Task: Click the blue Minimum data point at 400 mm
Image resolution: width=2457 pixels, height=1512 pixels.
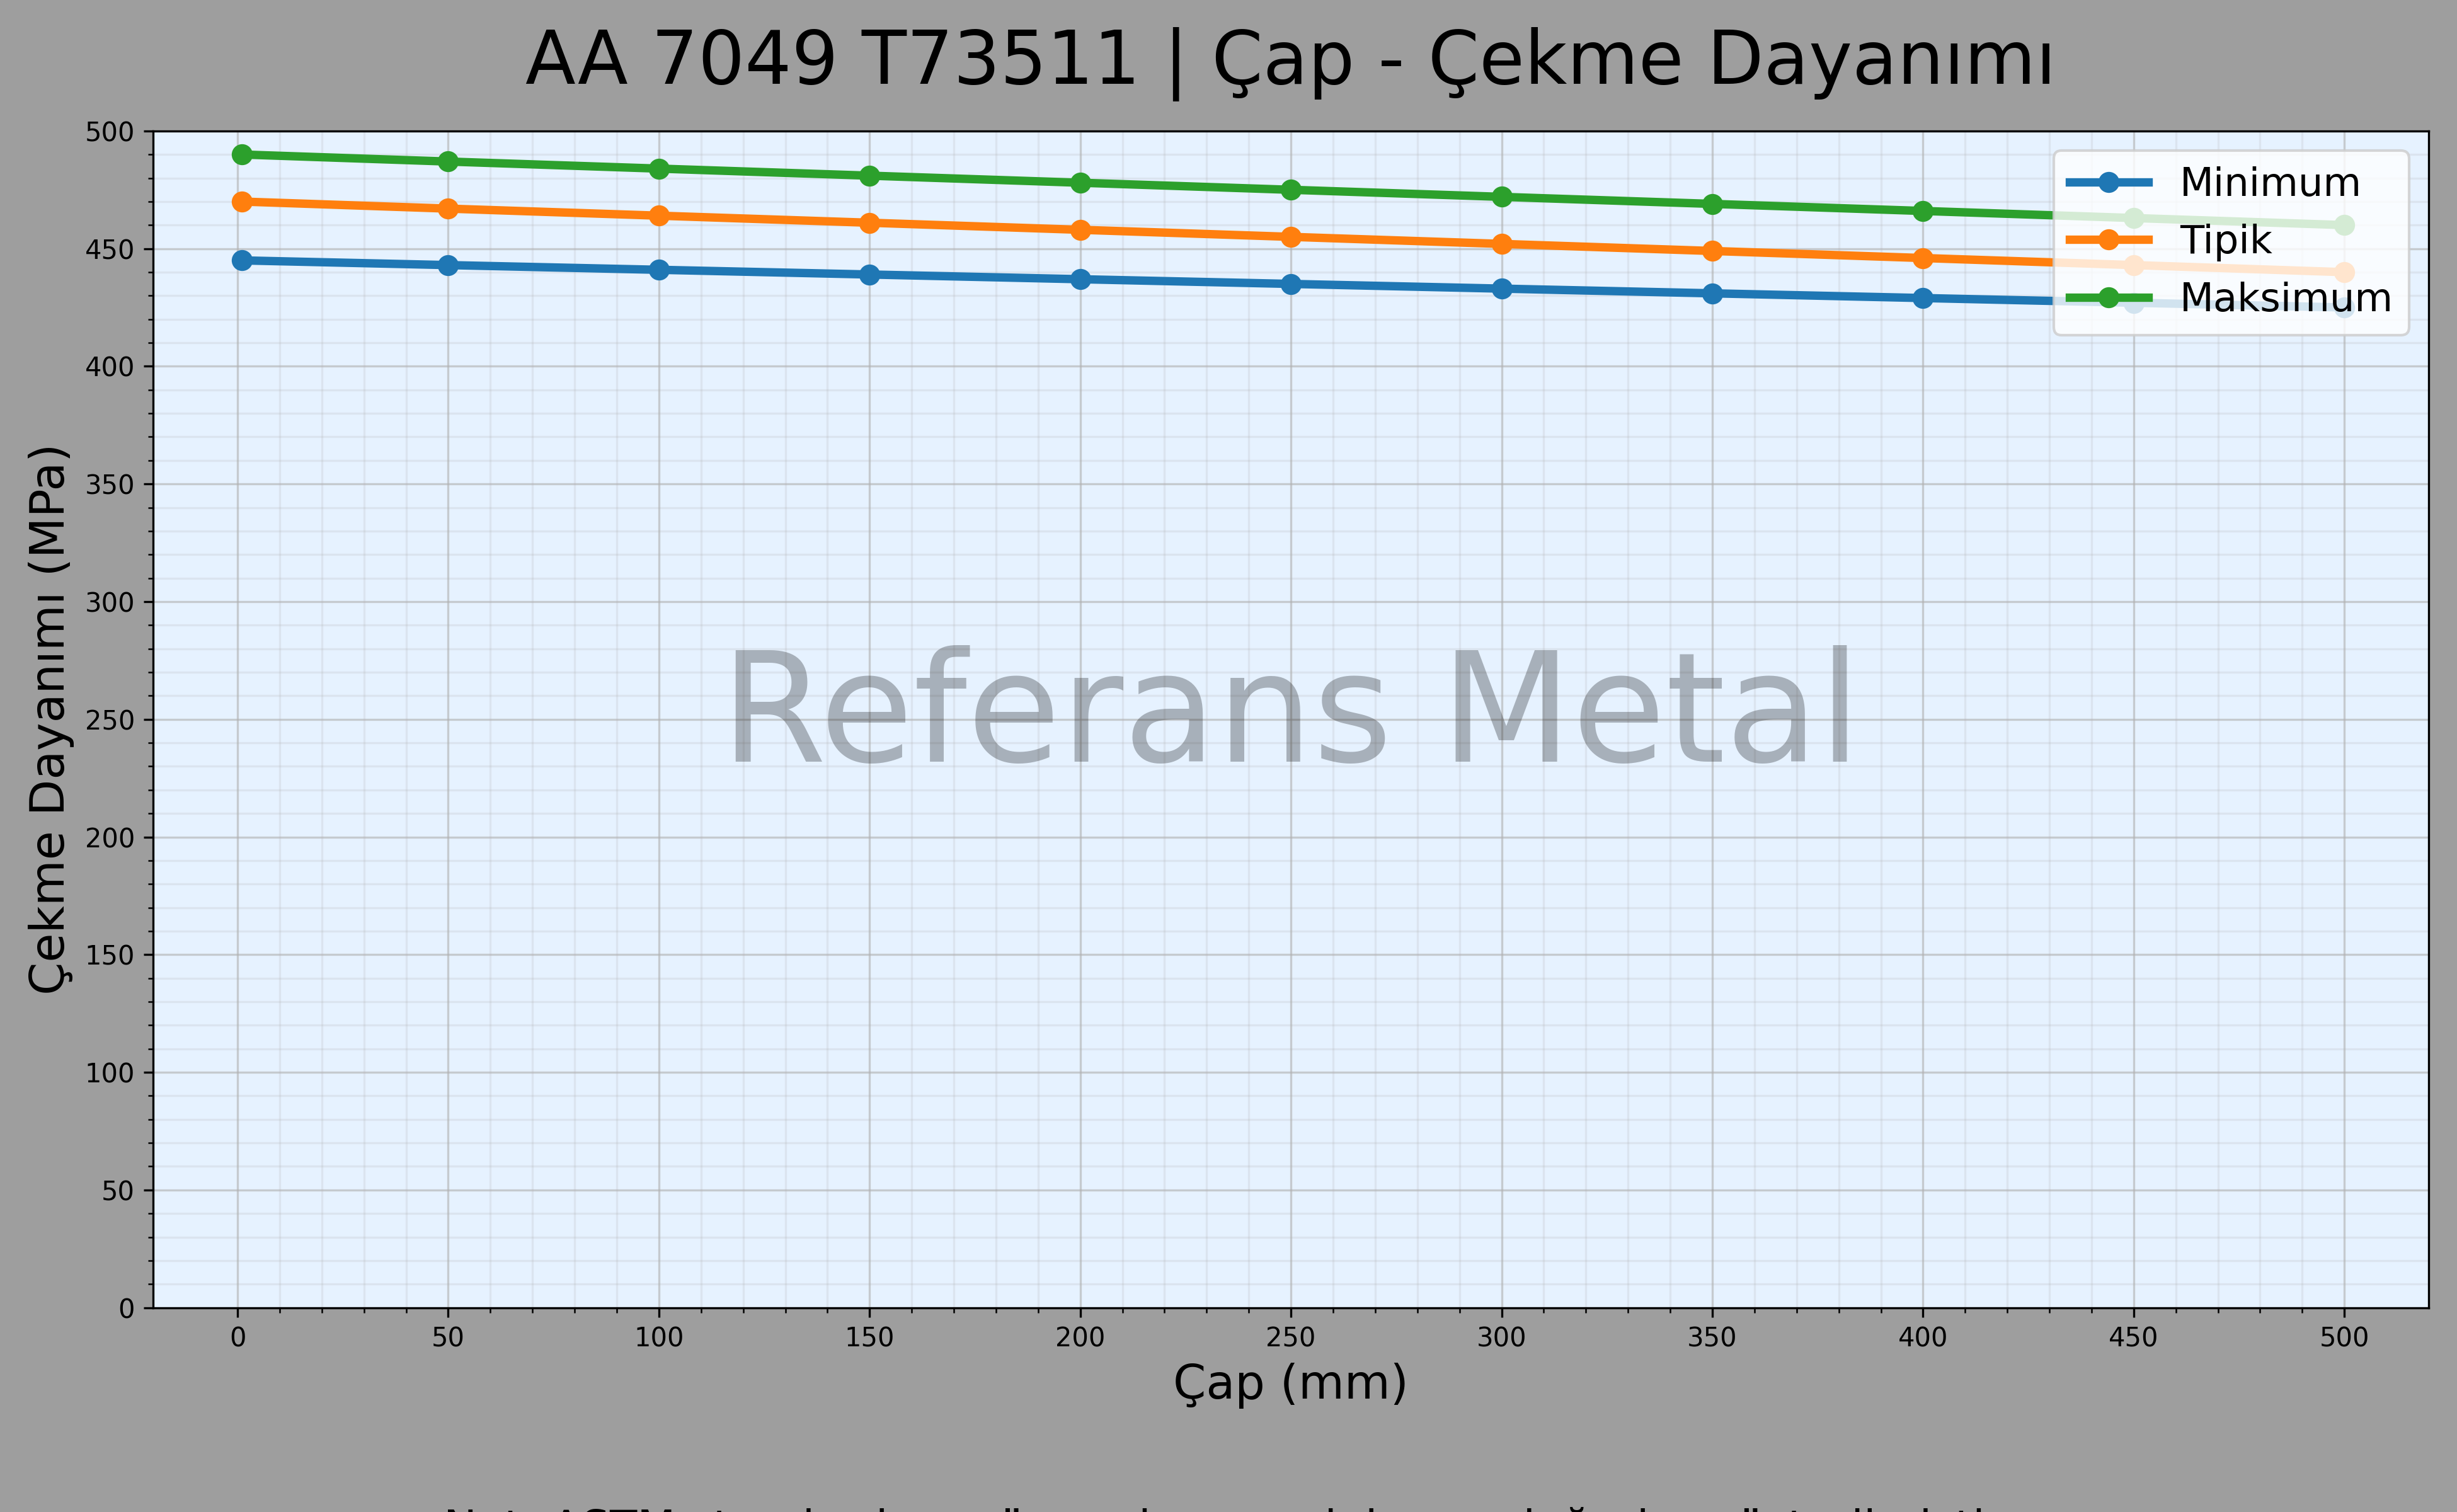Action: 1923,298
